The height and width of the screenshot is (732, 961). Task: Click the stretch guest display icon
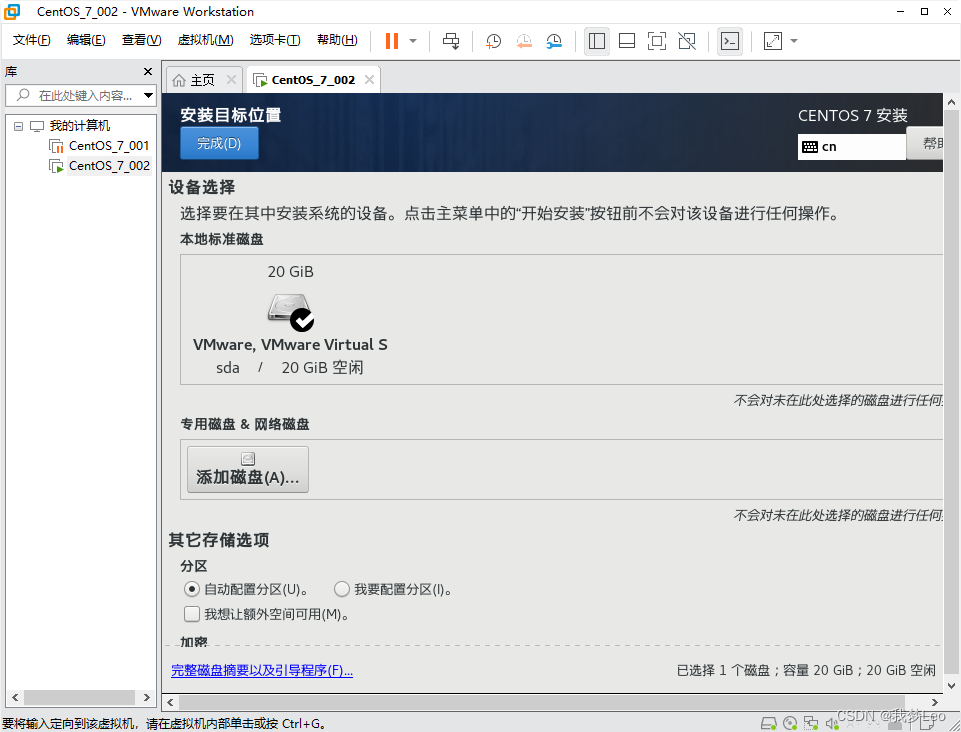click(772, 41)
